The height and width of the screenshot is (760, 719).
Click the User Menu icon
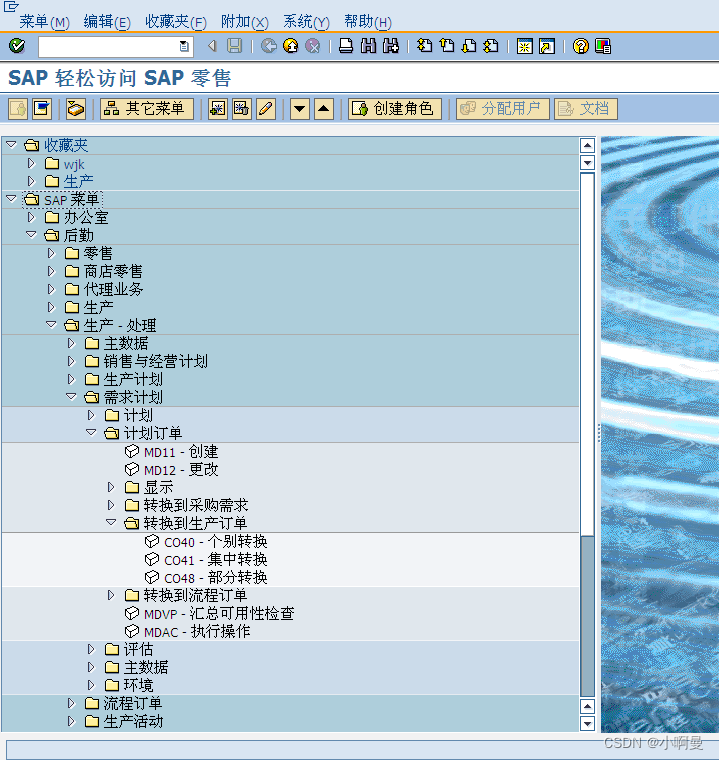pyautogui.click(x=18, y=109)
